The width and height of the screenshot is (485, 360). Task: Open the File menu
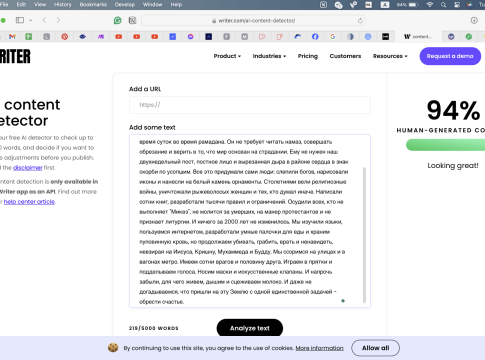[4, 5]
